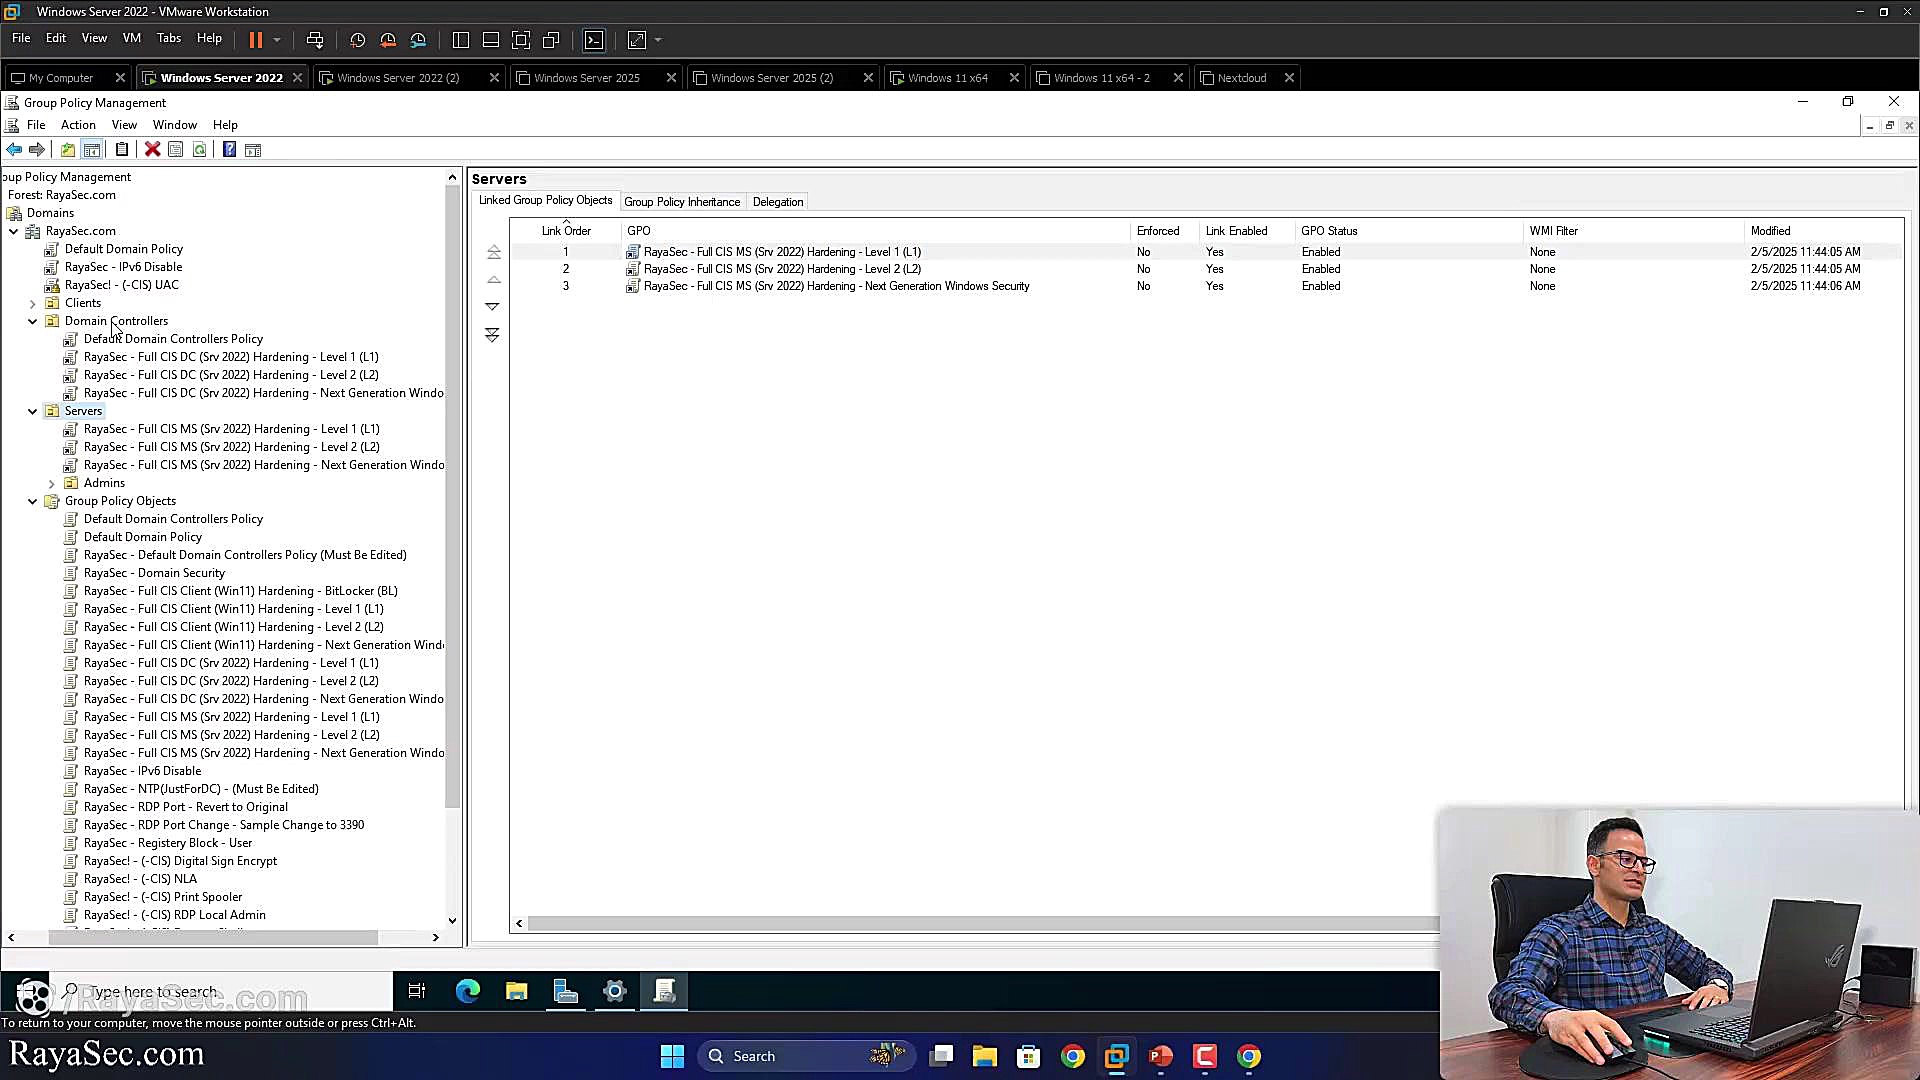Click host Windows Start button

[672, 1056]
